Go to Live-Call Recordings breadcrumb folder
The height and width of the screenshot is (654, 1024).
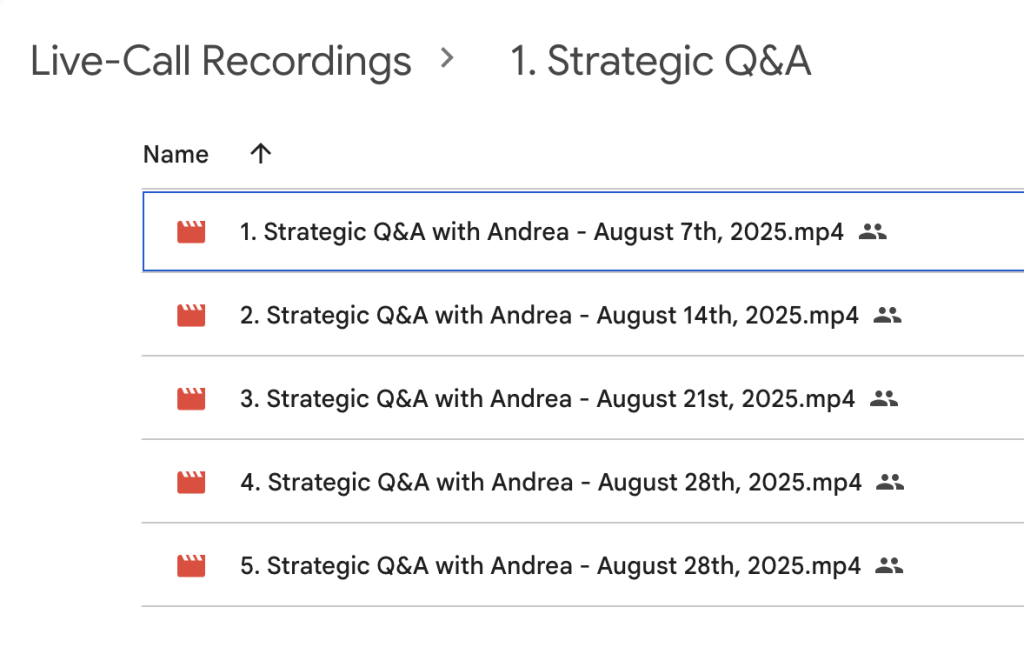pos(221,61)
